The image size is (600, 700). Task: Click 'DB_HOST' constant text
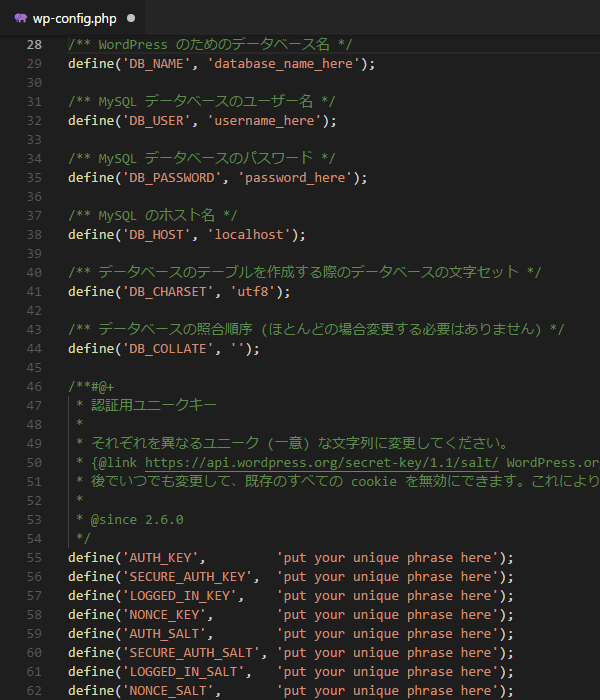click(156, 235)
